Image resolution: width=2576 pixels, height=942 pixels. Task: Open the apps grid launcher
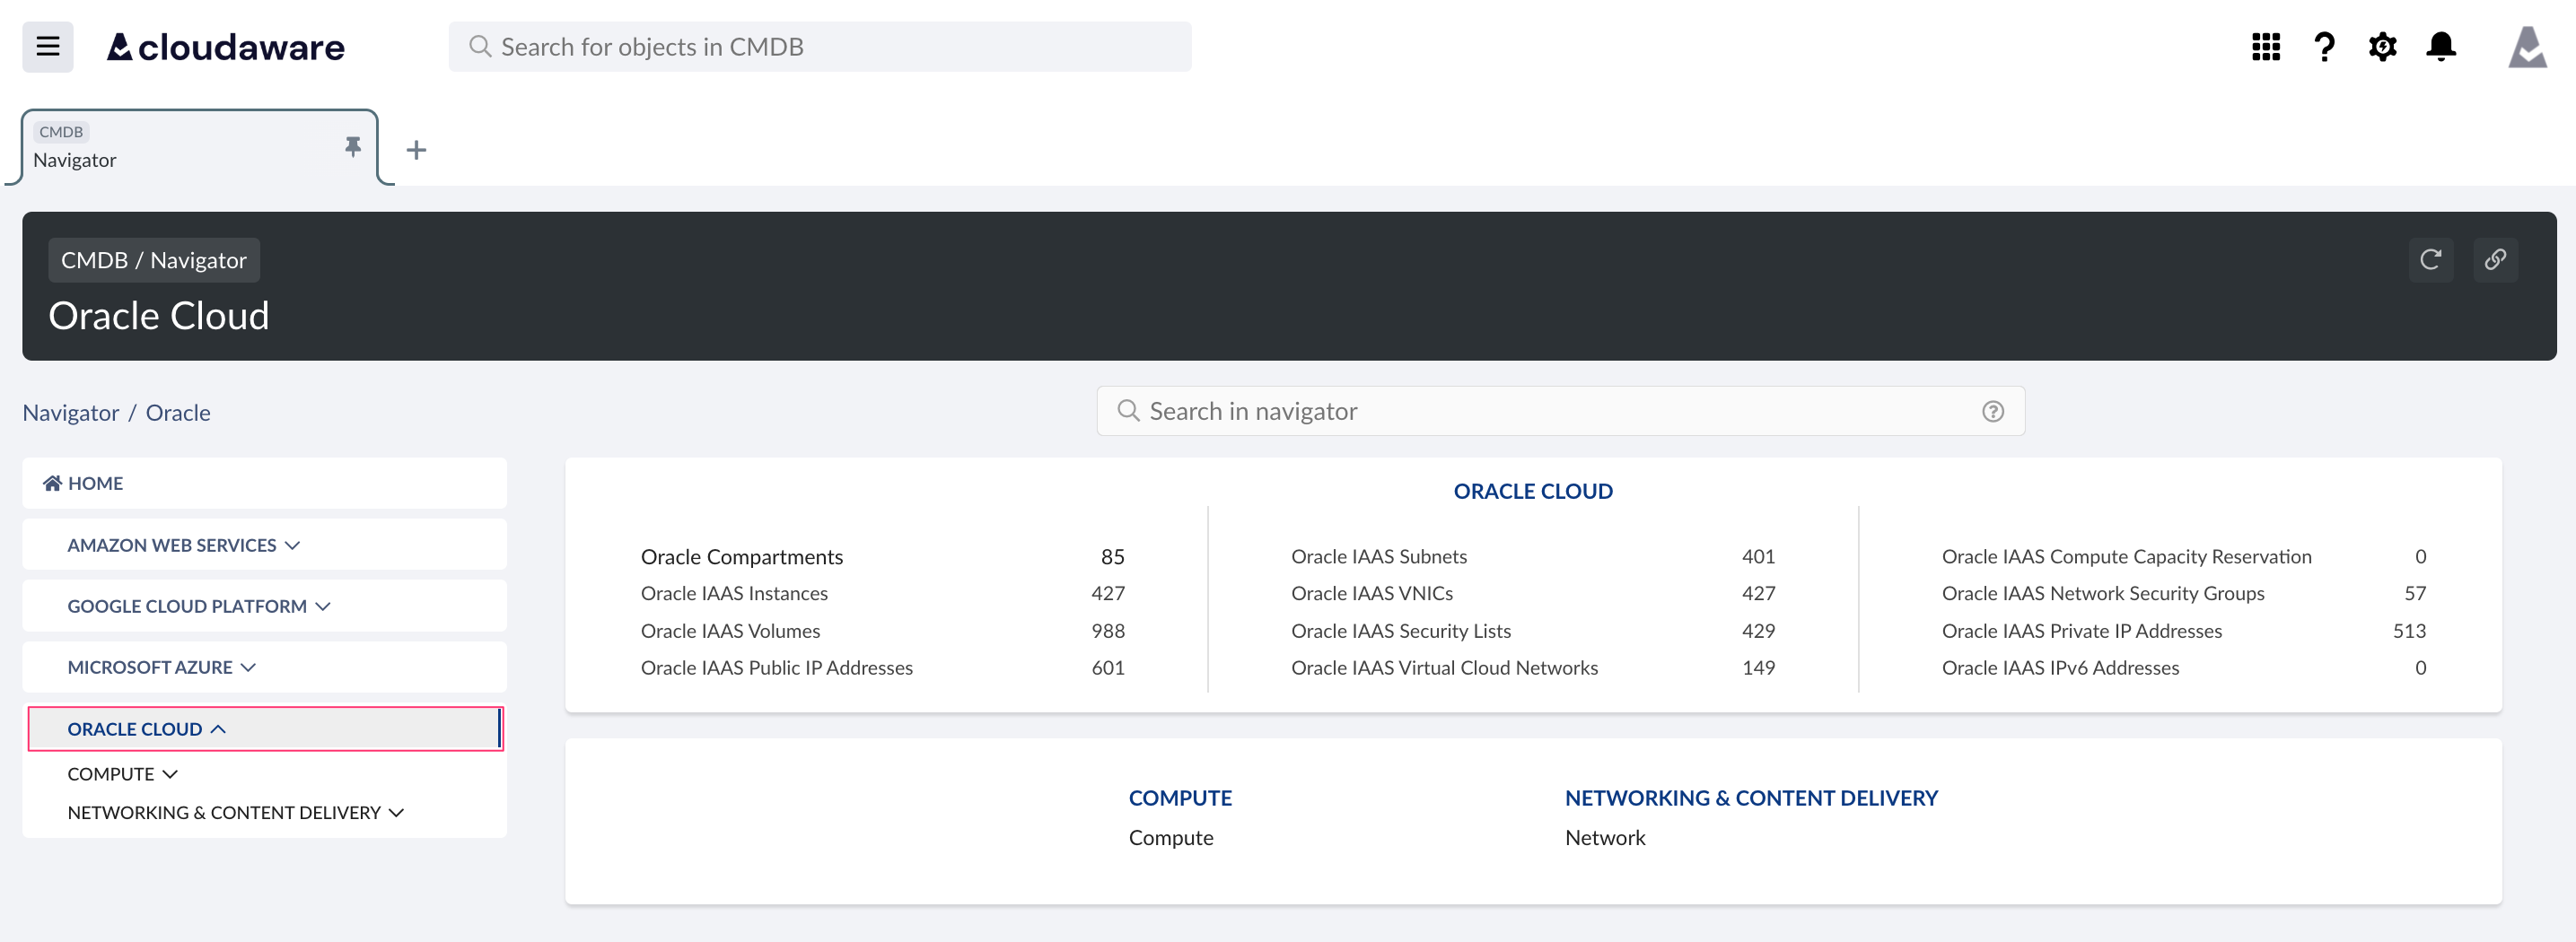[2266, 46]
